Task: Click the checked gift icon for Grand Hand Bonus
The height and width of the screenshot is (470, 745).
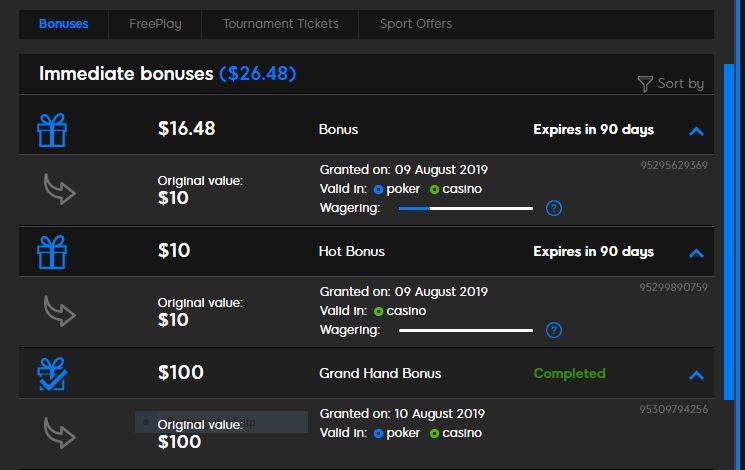Action: [52, 374]
